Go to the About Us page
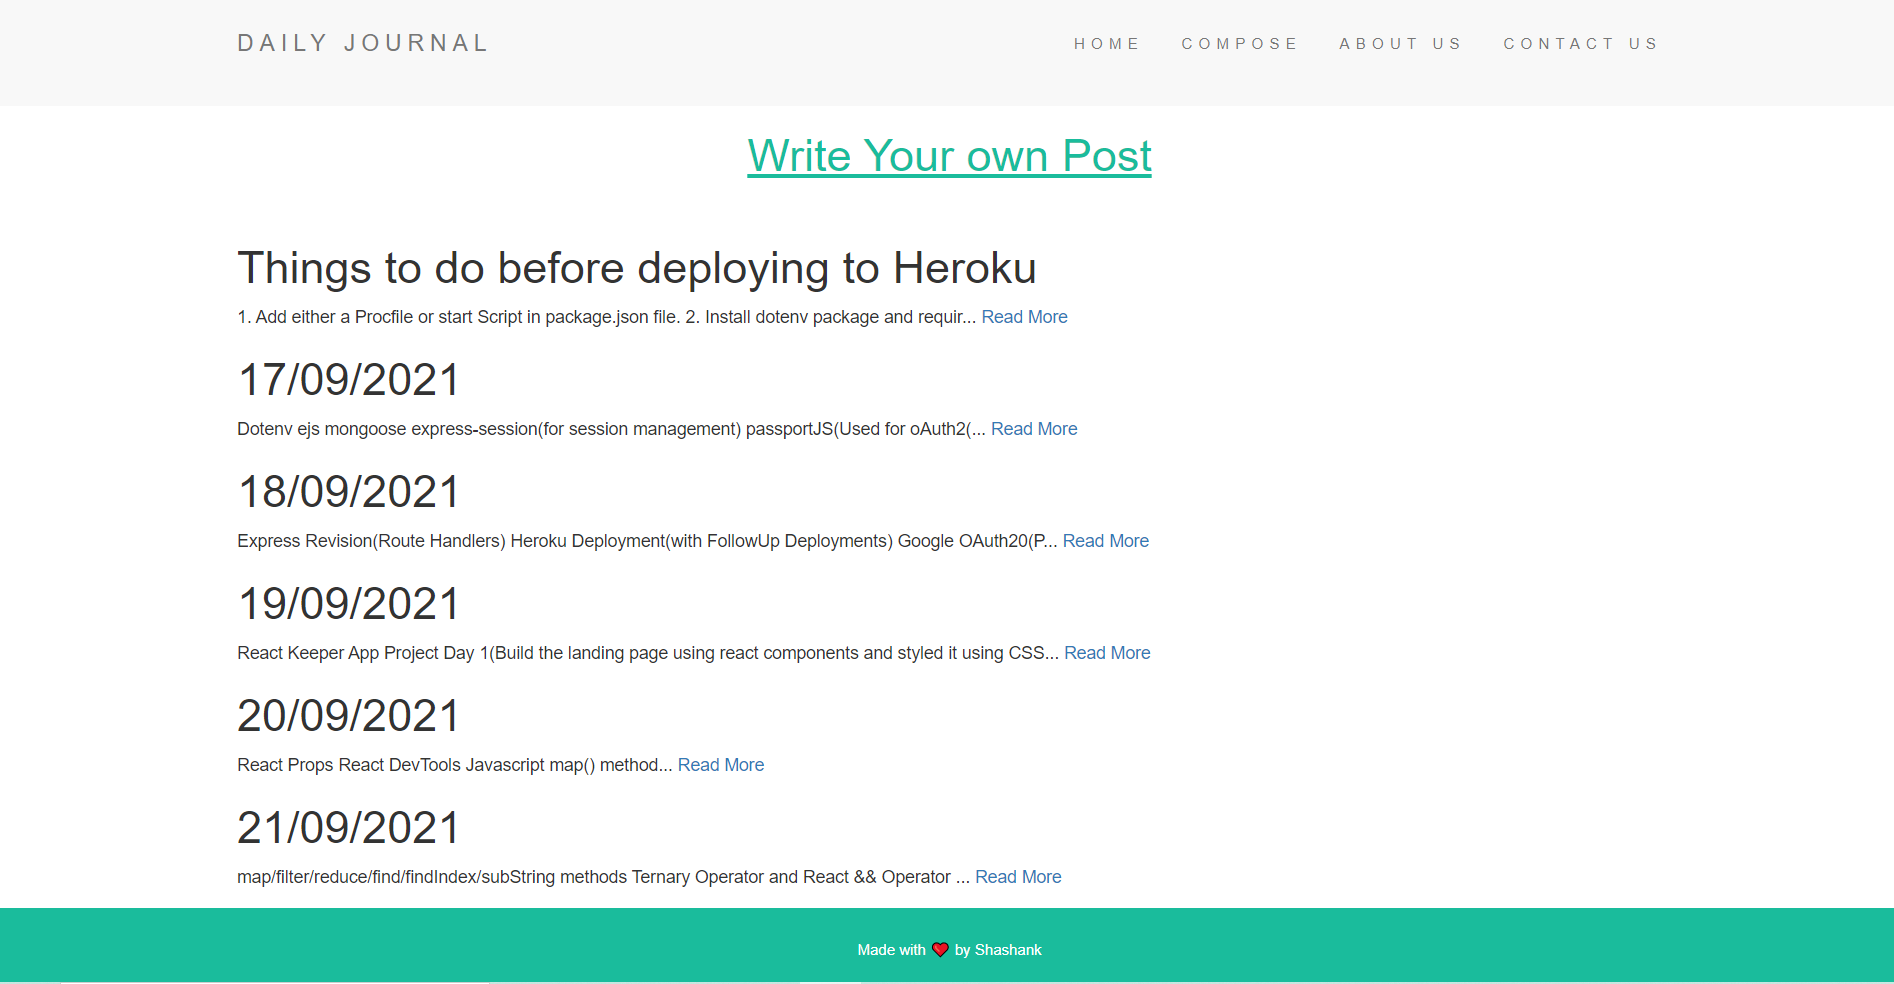The height and width of the screenshot is (984, 1894). click(x=1401, y=44)
